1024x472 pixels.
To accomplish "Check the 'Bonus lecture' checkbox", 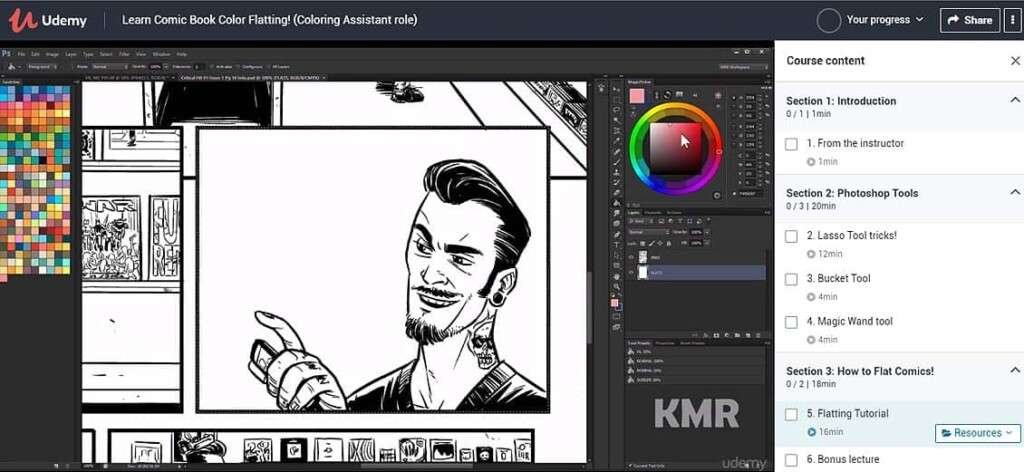I will click(x=792, y=460).
